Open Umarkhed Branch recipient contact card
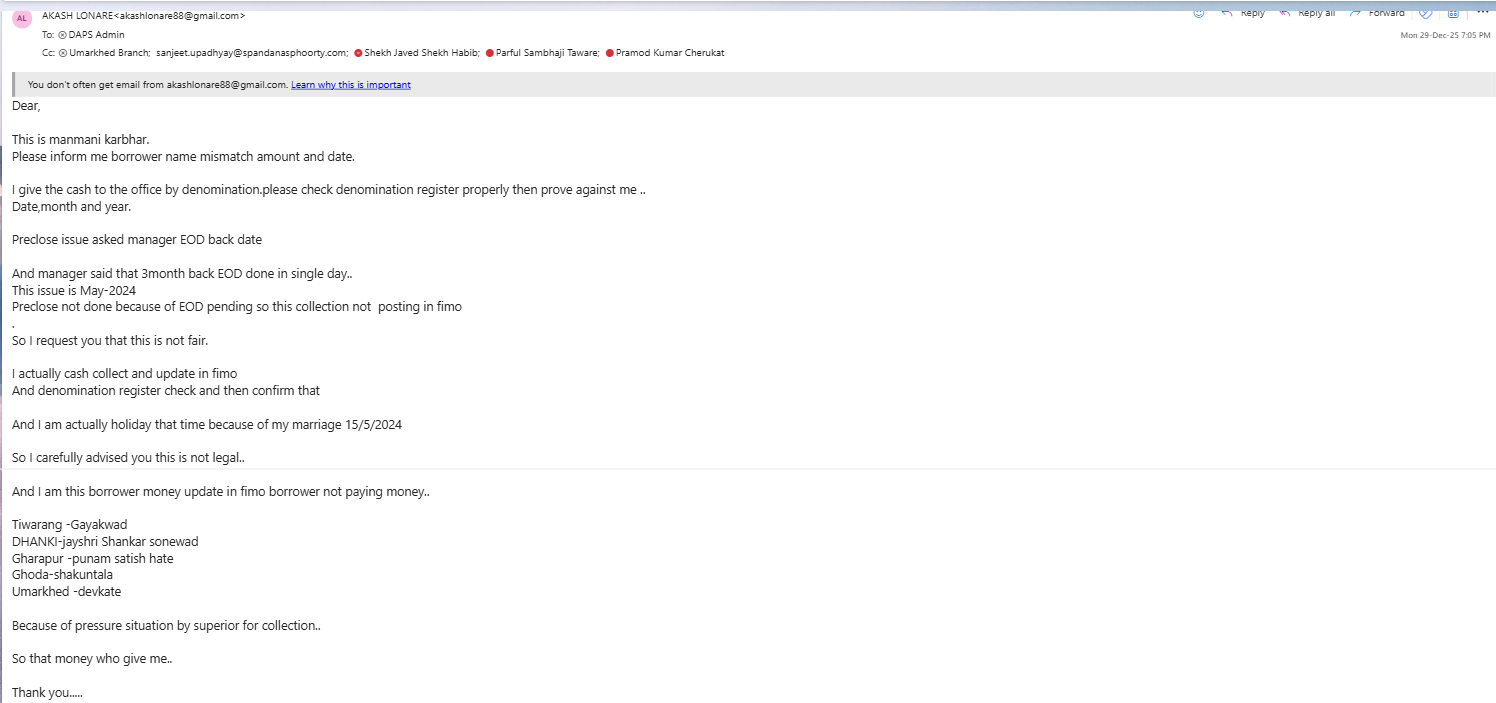The height and width of the screenshot is (703, 1496). click(109, 53)
